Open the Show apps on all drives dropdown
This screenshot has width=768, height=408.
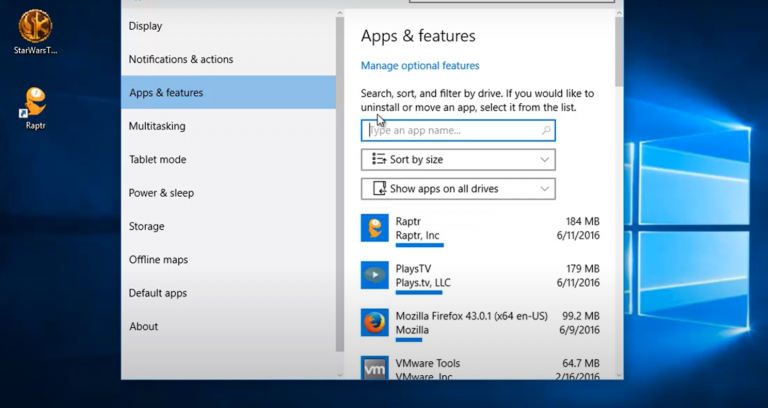458,189
